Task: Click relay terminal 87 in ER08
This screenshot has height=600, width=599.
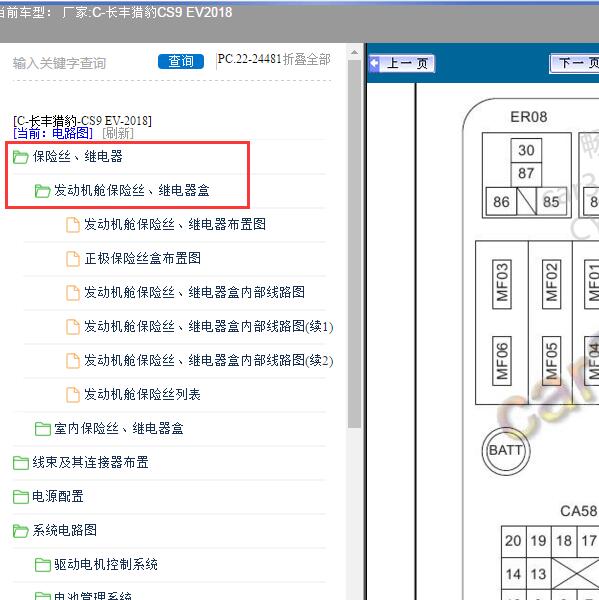Action: click(x=526, y=173)
